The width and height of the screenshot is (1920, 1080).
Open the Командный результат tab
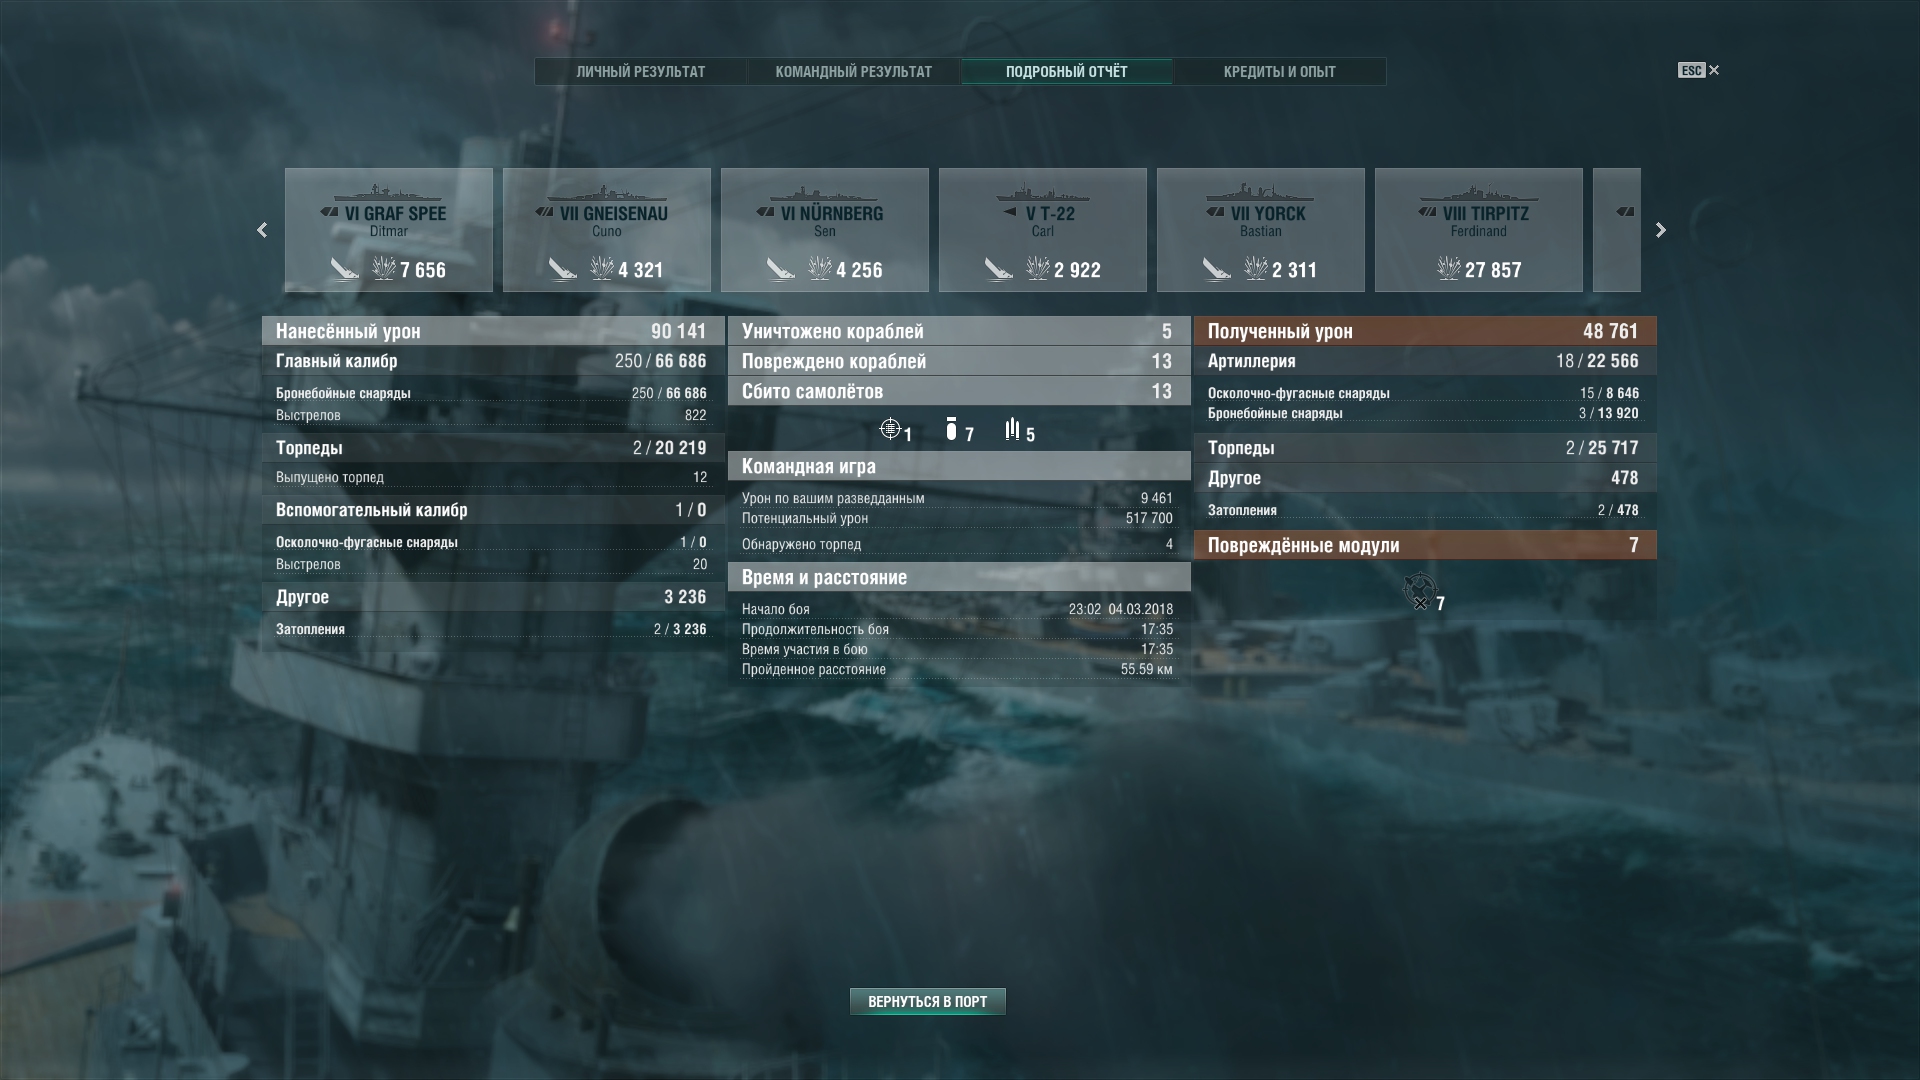coord(854,72)
